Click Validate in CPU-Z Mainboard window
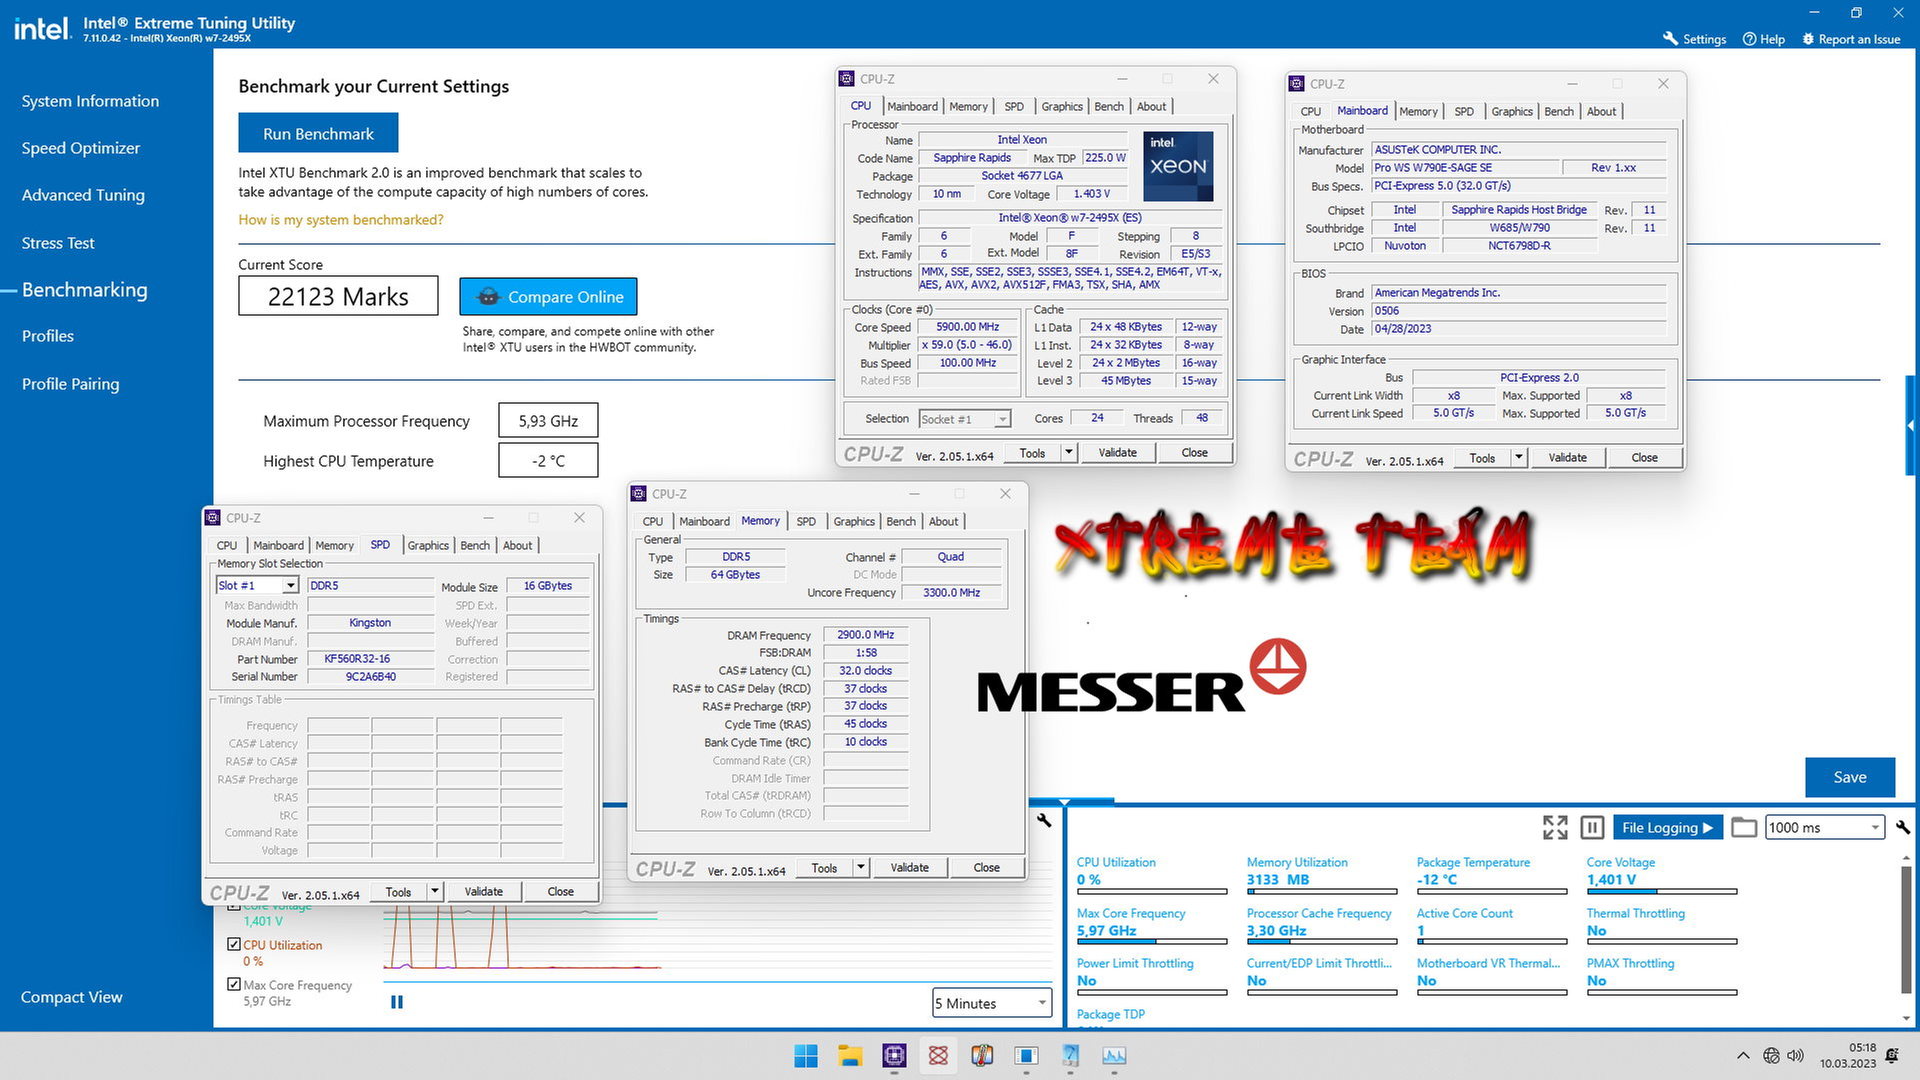 coord(1567,457)
